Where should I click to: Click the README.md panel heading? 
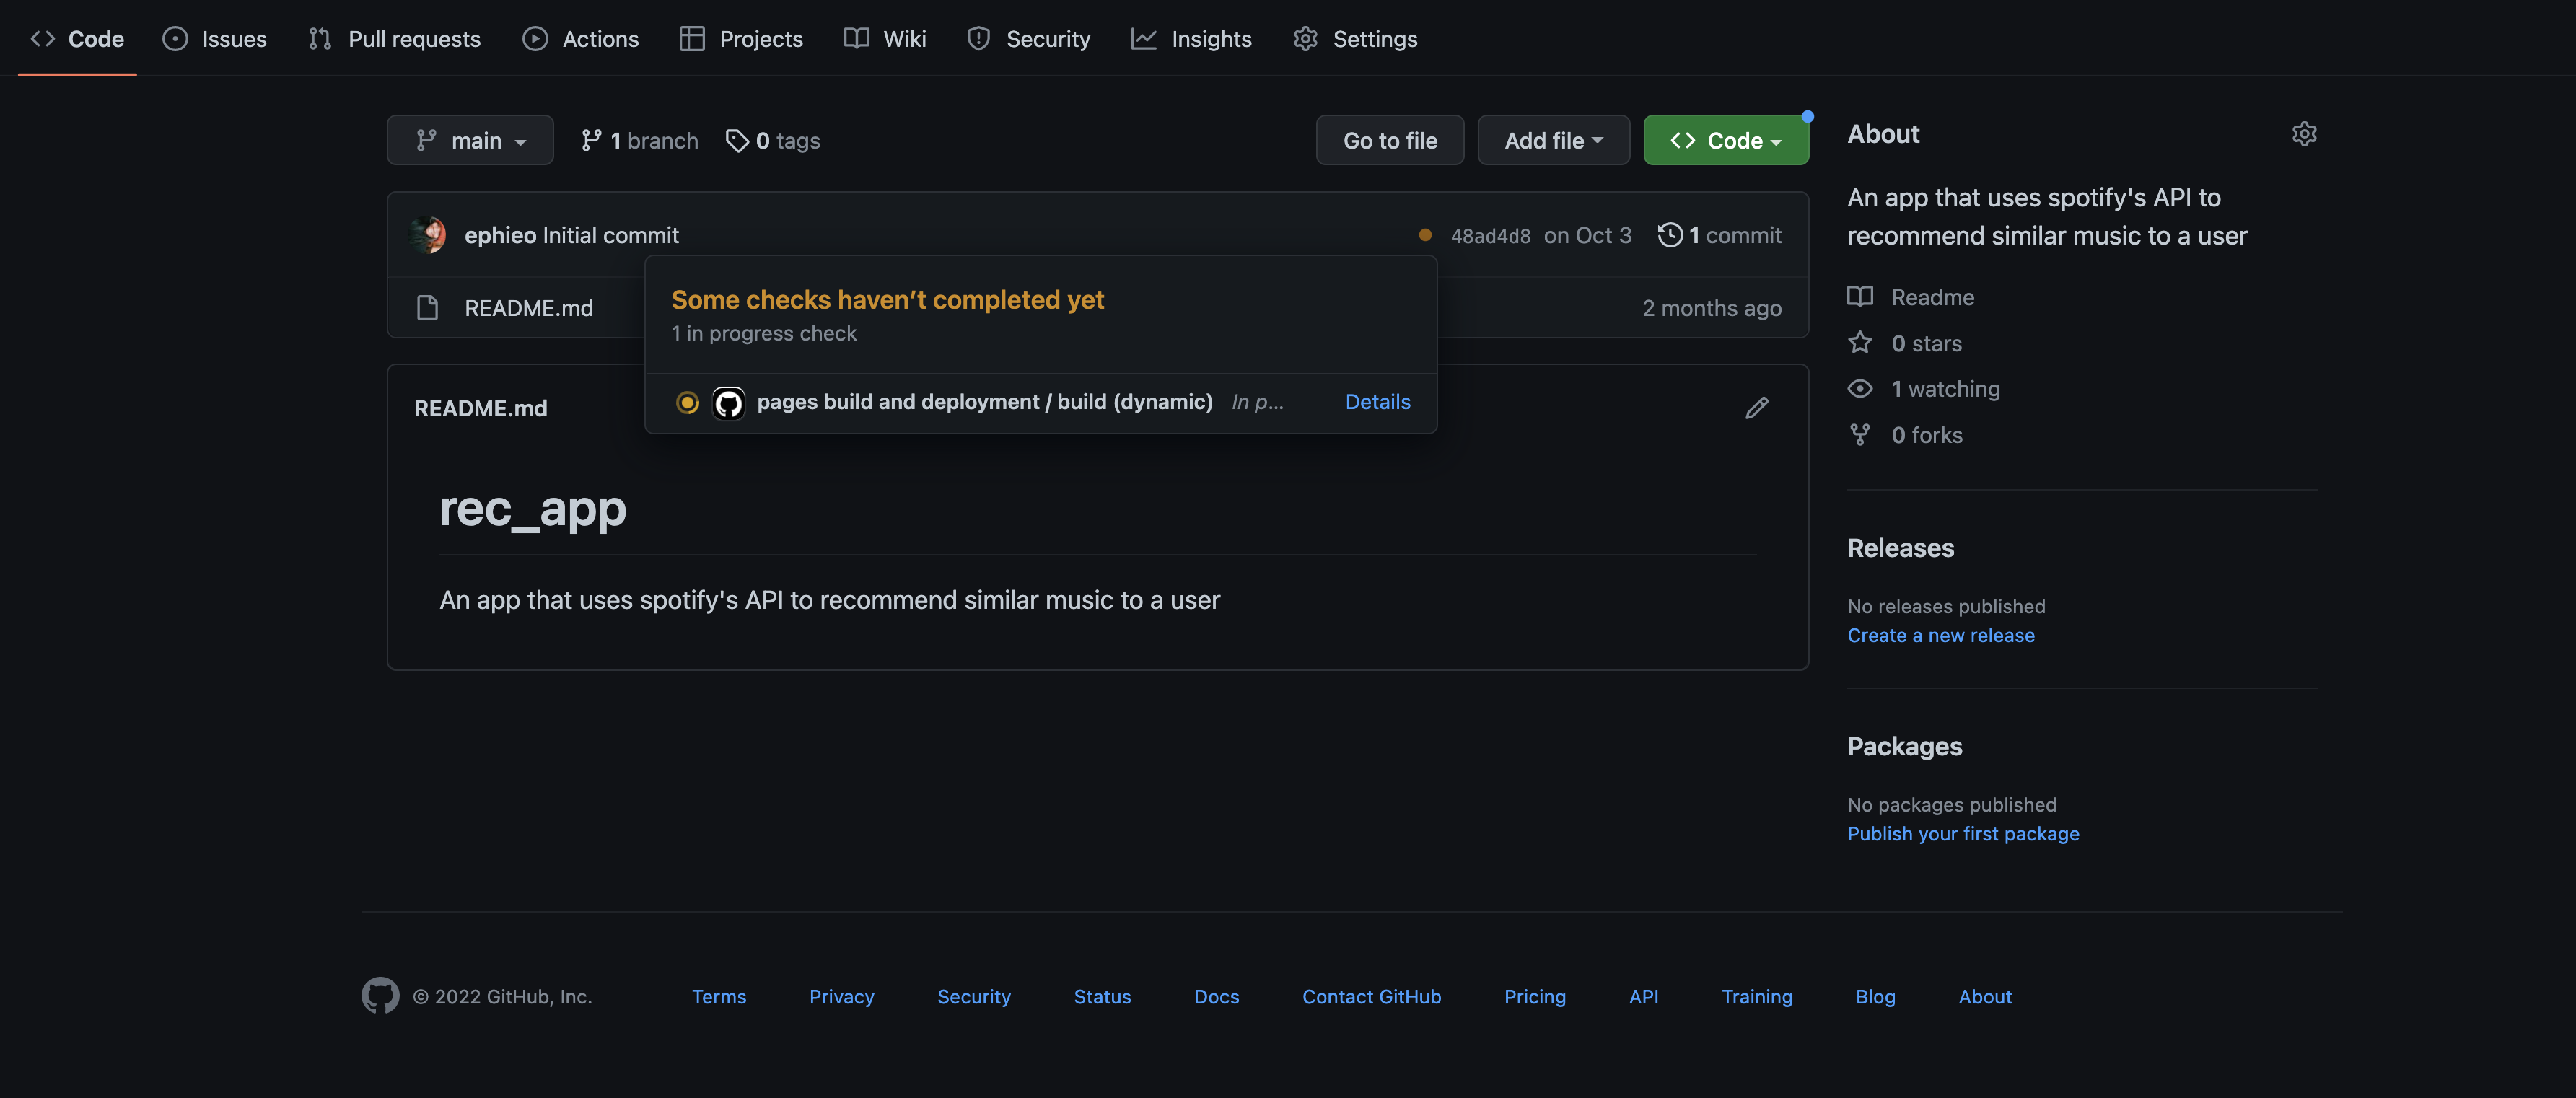[480, 408]
